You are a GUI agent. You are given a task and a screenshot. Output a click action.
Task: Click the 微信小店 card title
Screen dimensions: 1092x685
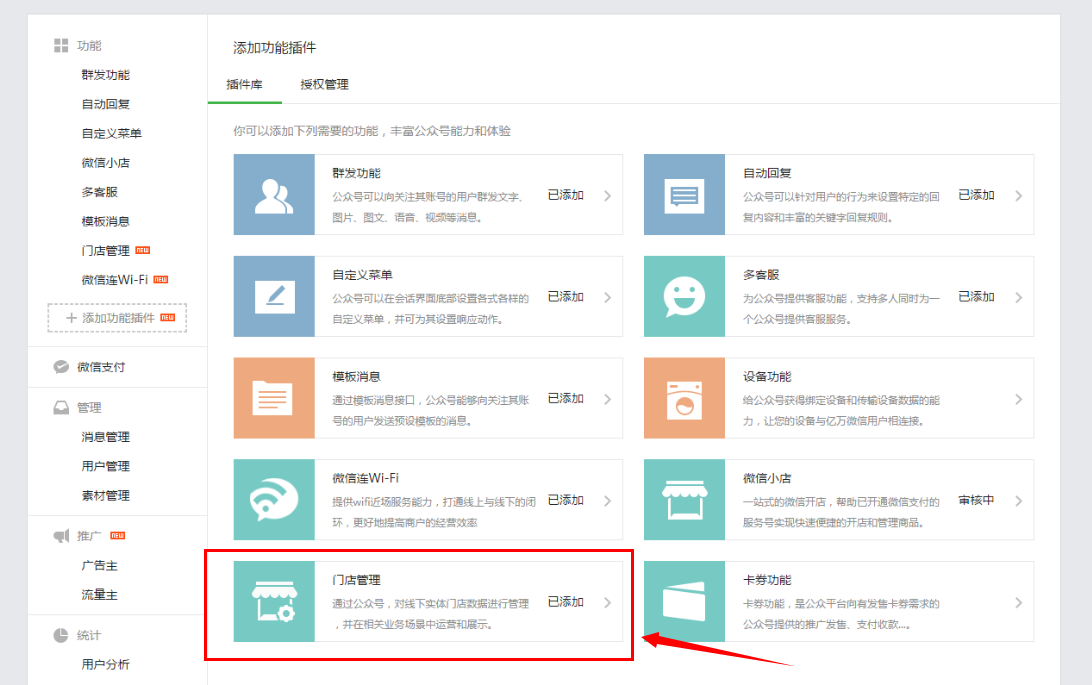tap(767, 478)
